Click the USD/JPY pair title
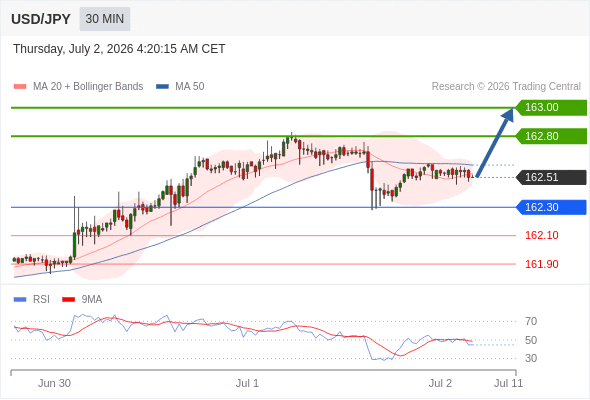Image resolution: width=590 pixels, height=400 pixels. (41, 19)
